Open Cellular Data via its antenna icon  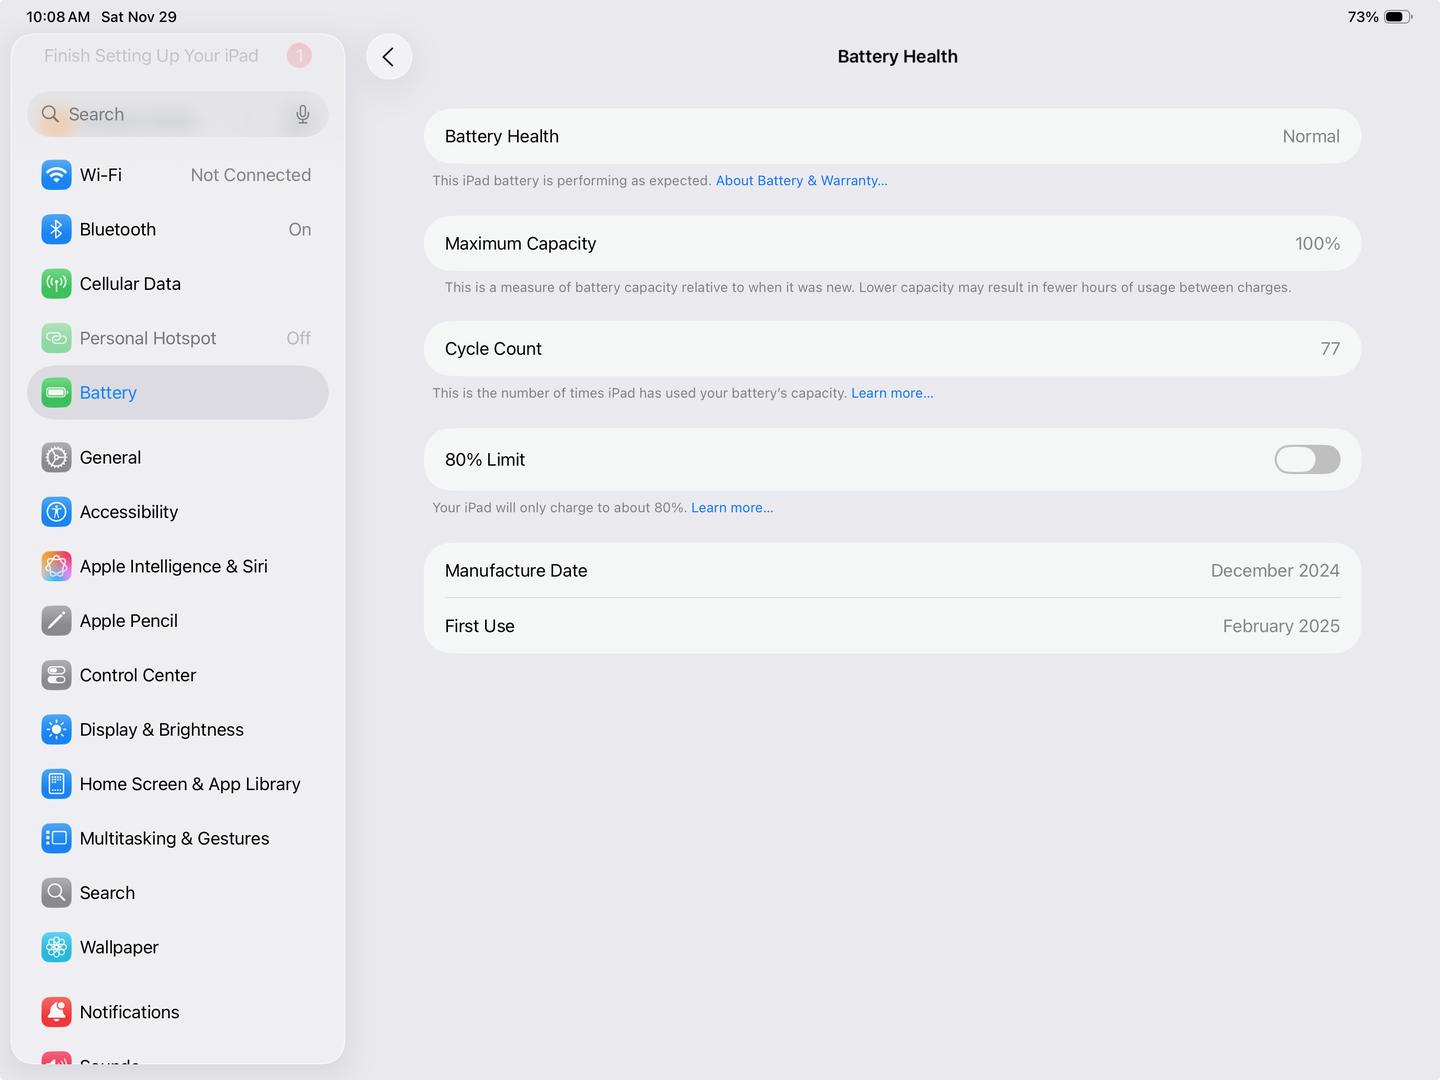(56, 284)
